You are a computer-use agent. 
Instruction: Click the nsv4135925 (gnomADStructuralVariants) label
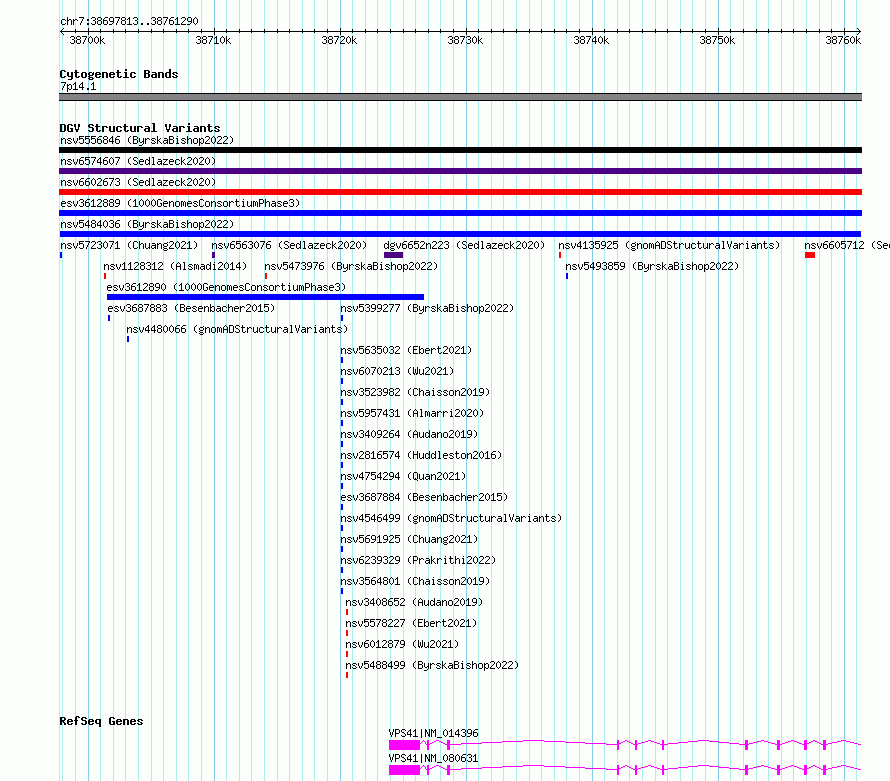(x=669, y=245)
